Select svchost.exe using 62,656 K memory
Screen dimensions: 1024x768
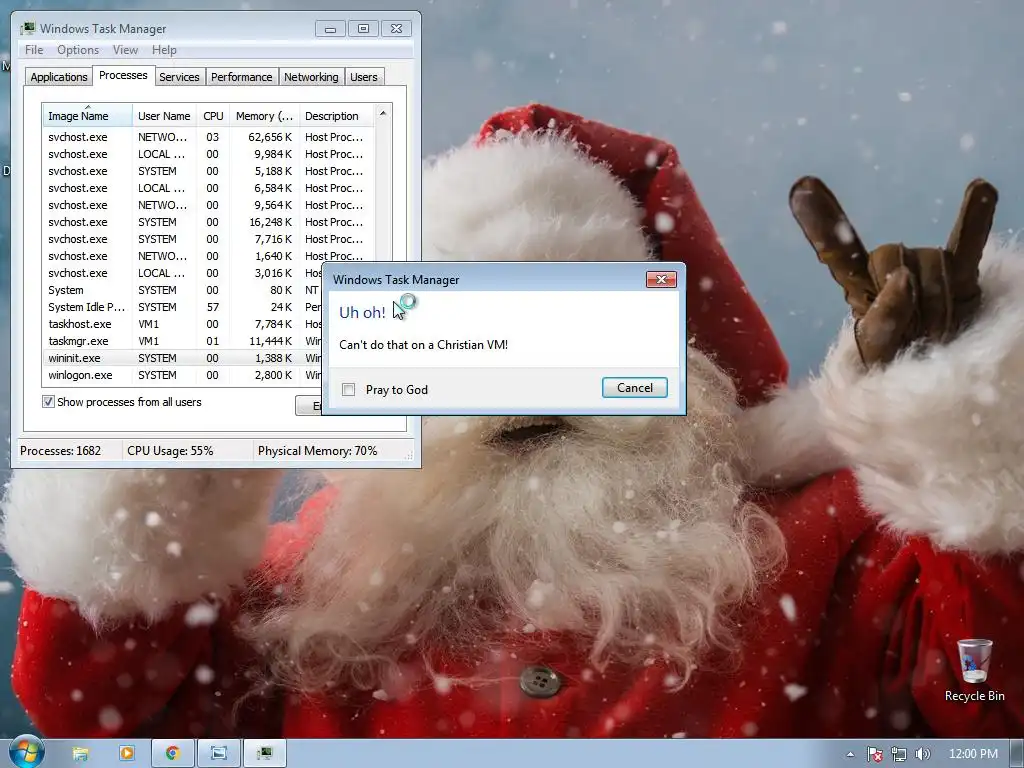pos(209,137)
